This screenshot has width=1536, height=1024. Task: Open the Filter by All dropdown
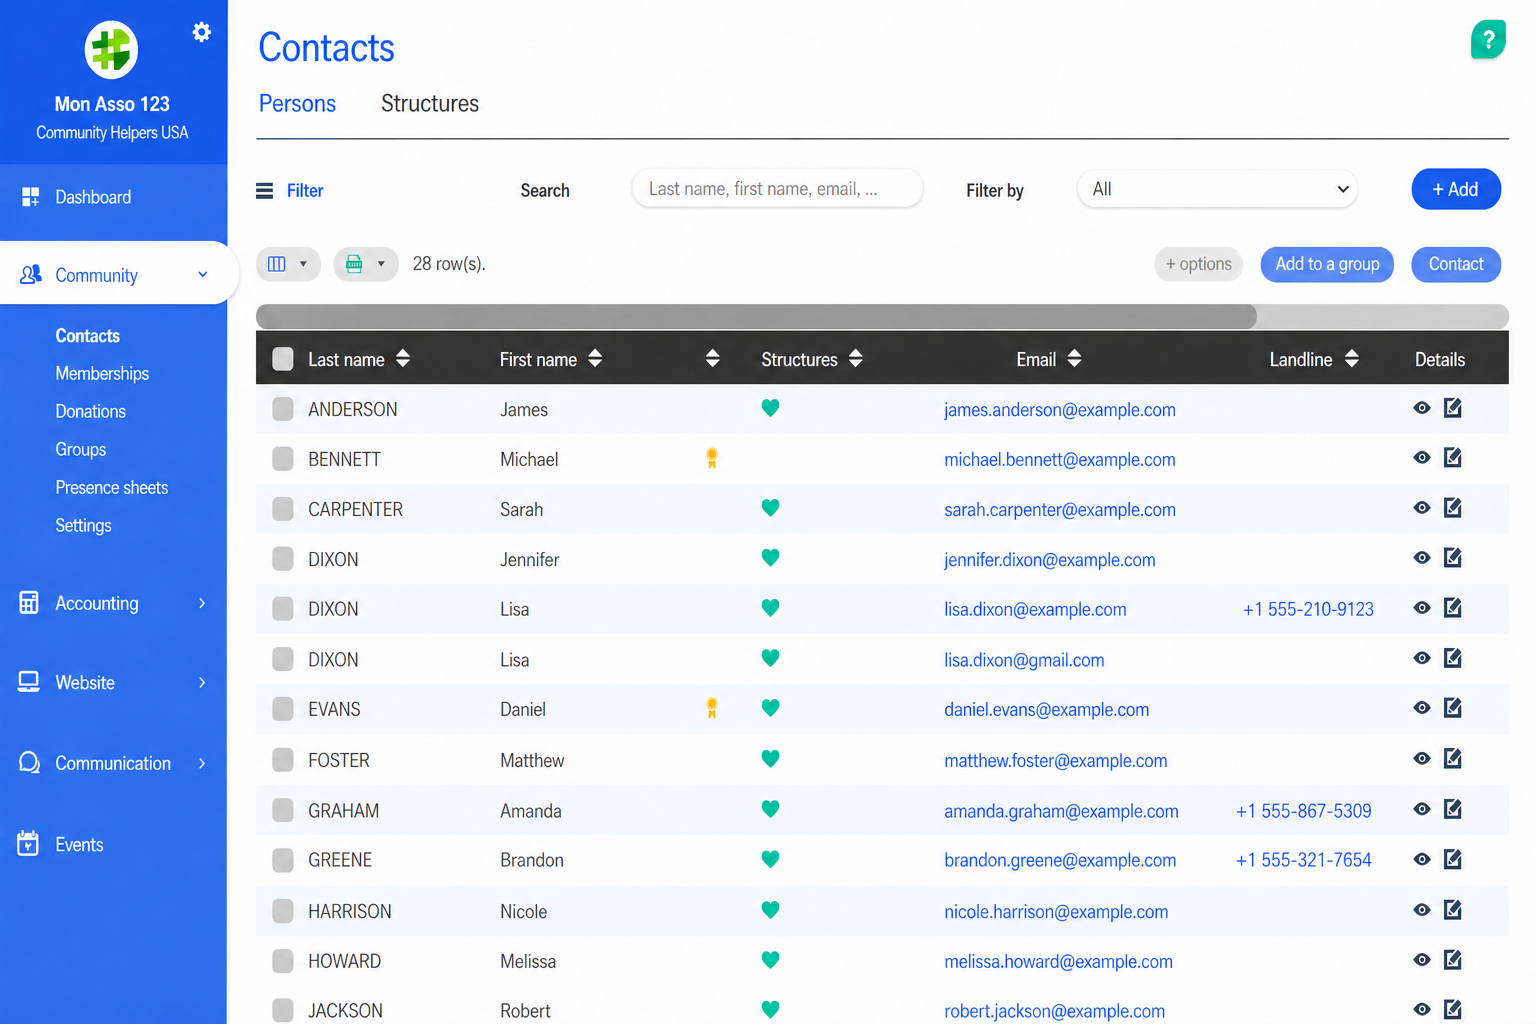pyautogui.click(x=1217, y=189)
